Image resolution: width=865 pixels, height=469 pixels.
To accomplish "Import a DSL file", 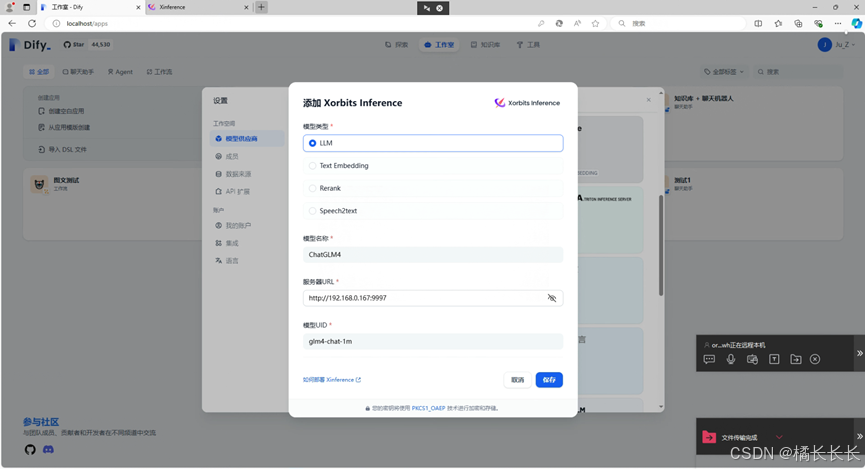I will [x=62, y=150].
